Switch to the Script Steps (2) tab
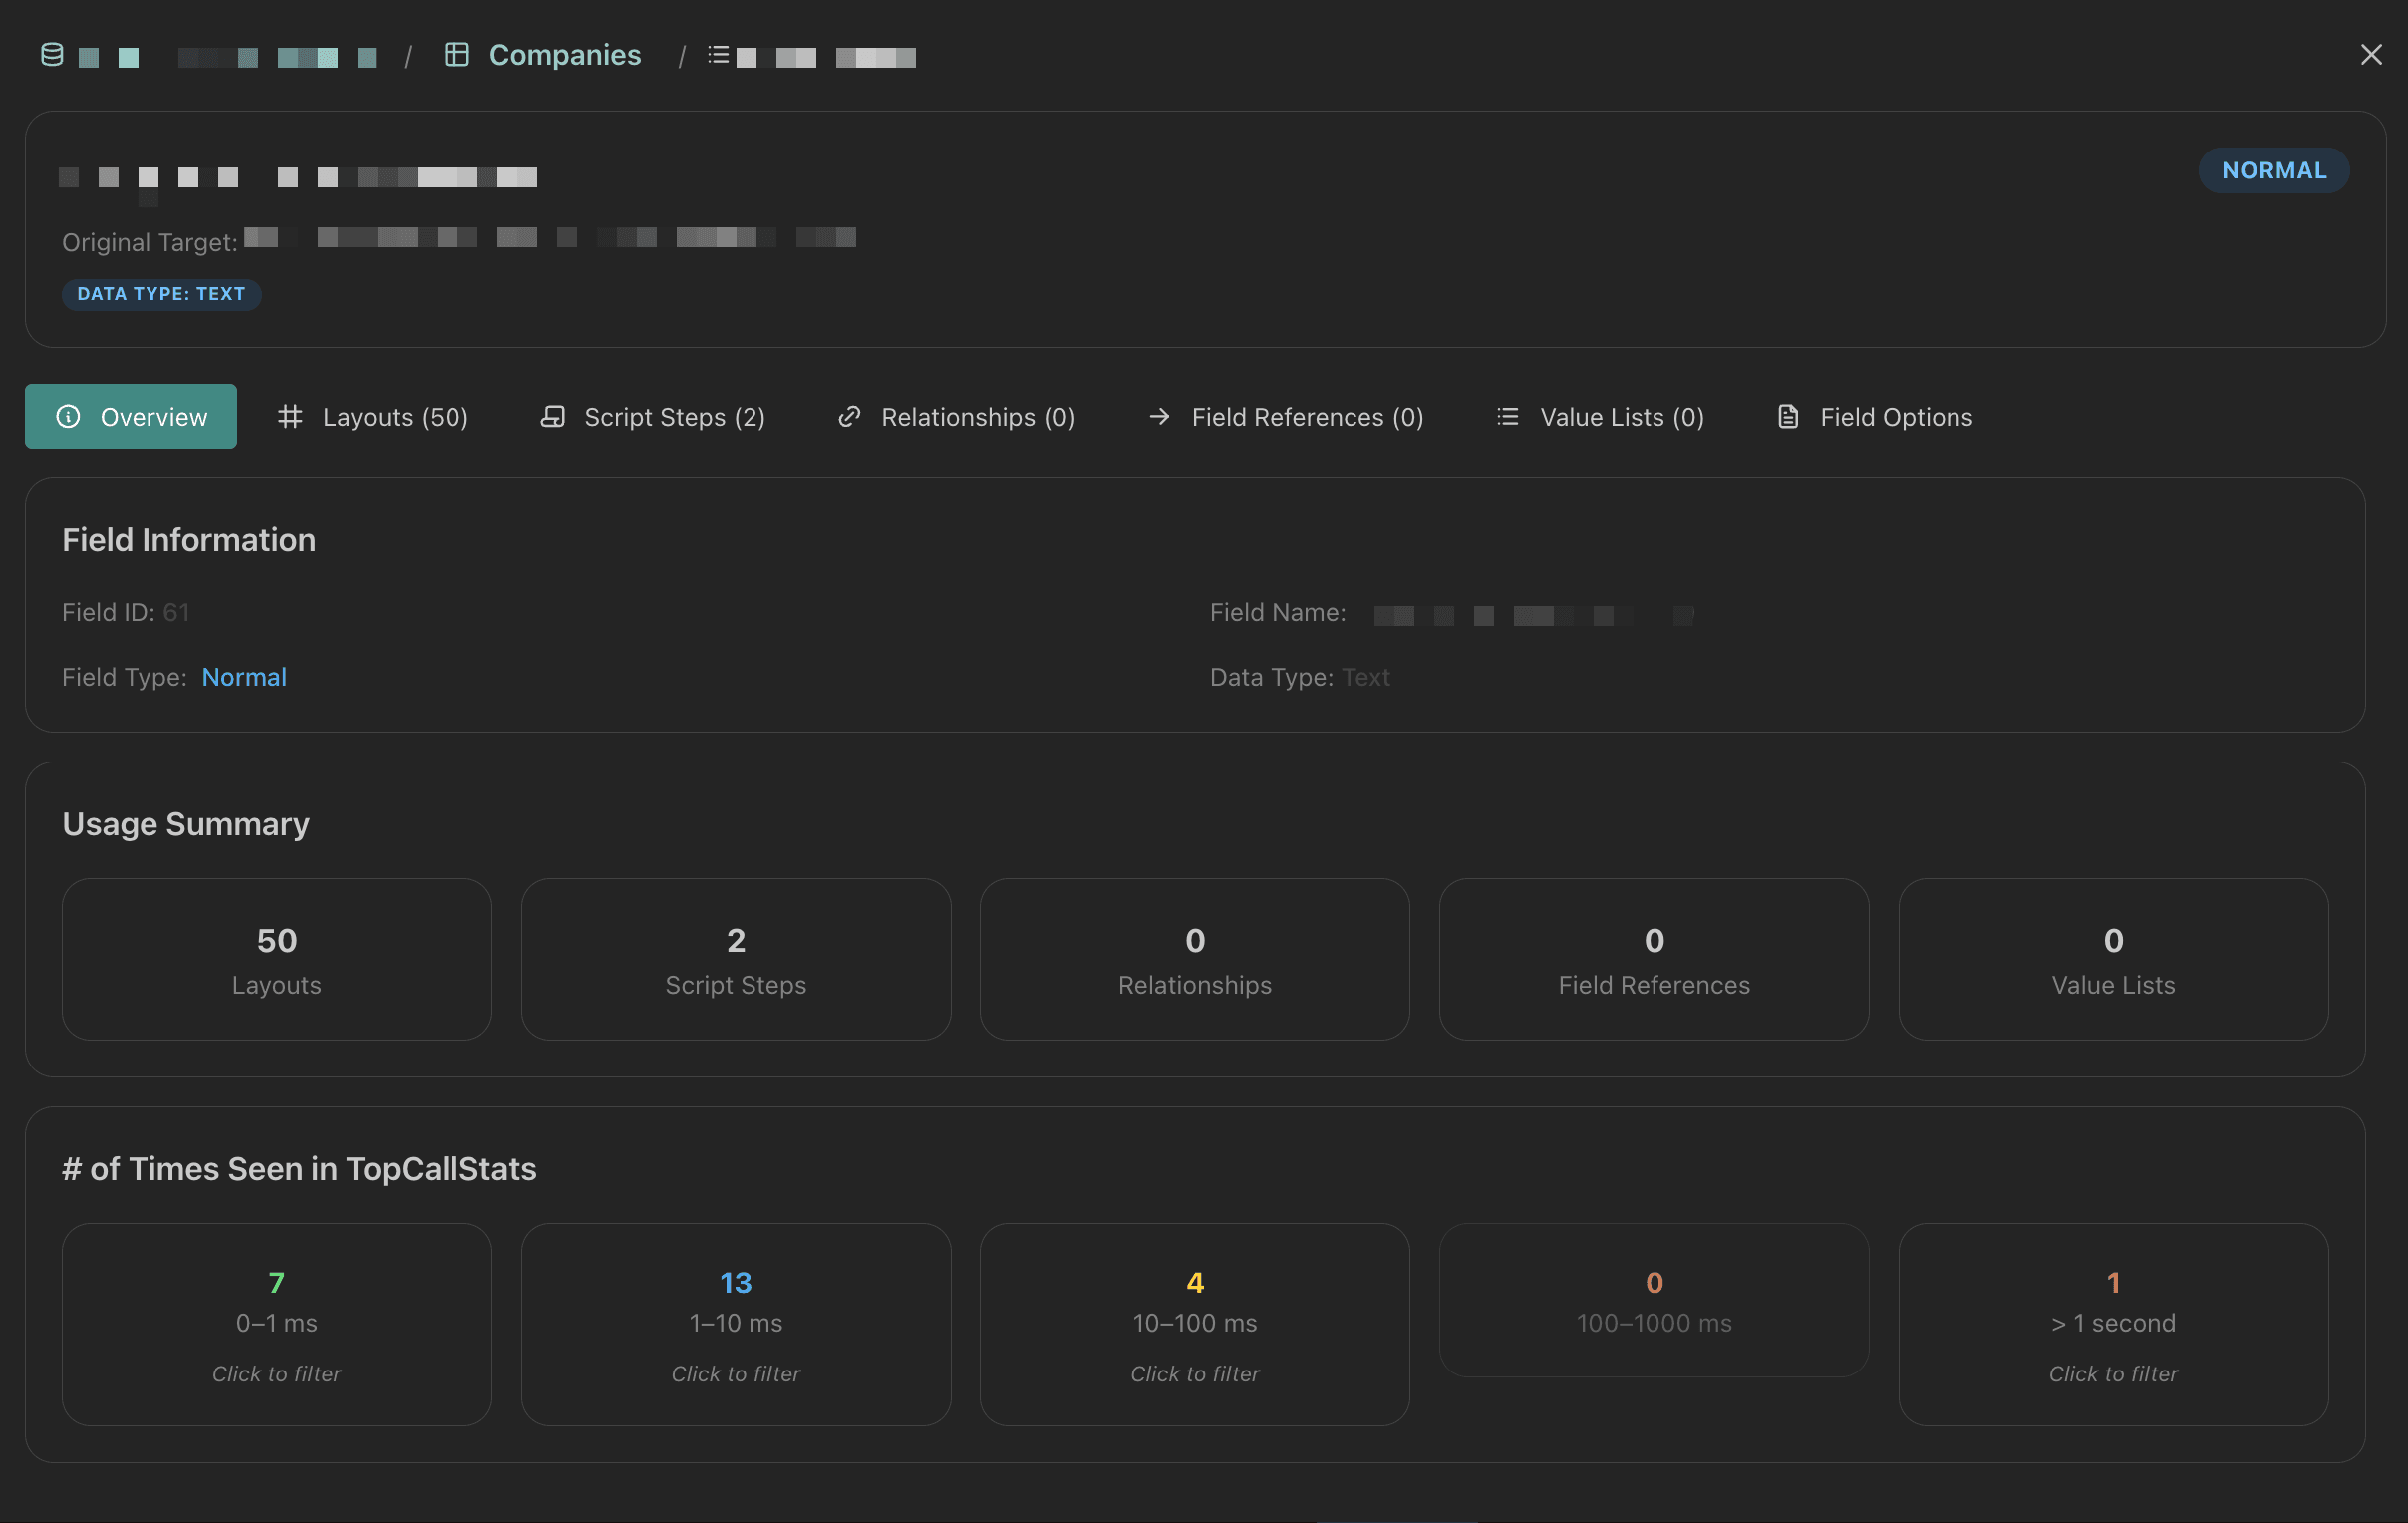The image size is (2408, 1523). (x=675, y=416)
